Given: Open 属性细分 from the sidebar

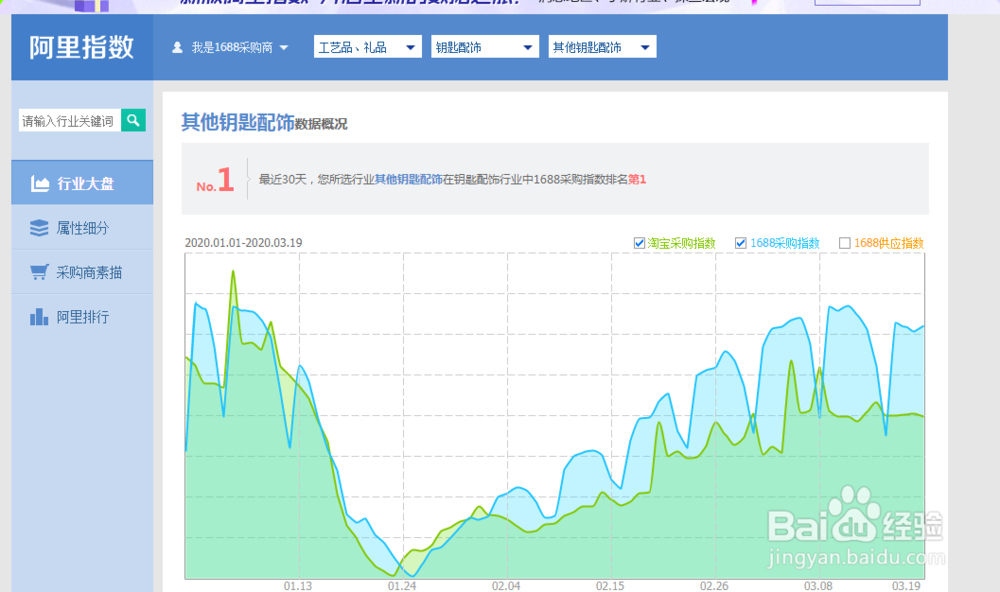Looking at the screenshot, I should (39, 227).
